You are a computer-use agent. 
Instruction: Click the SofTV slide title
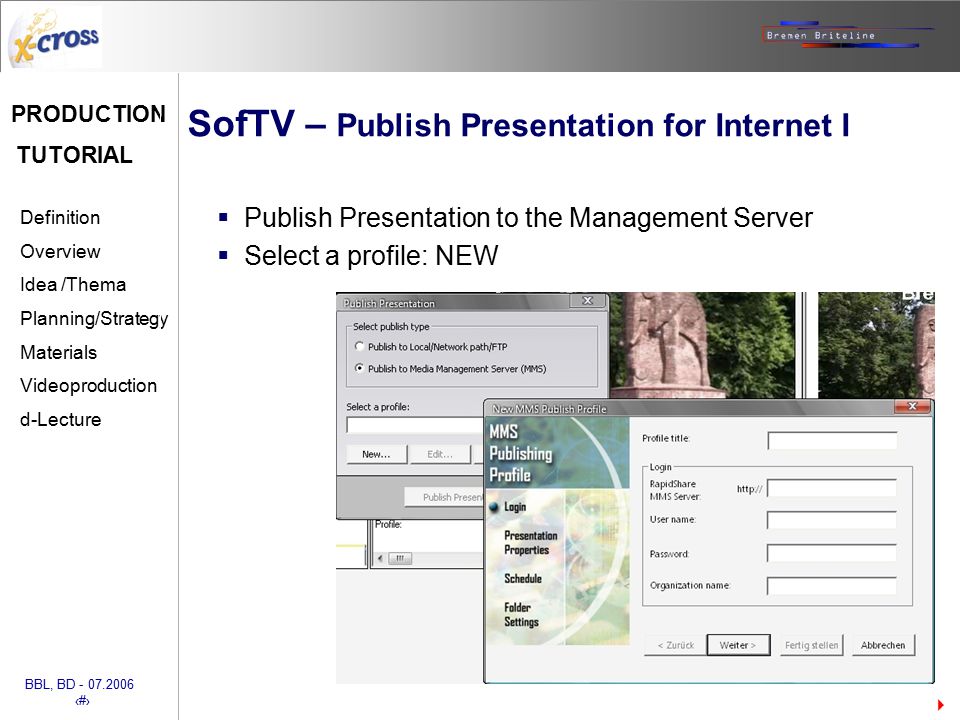[518, 124]
